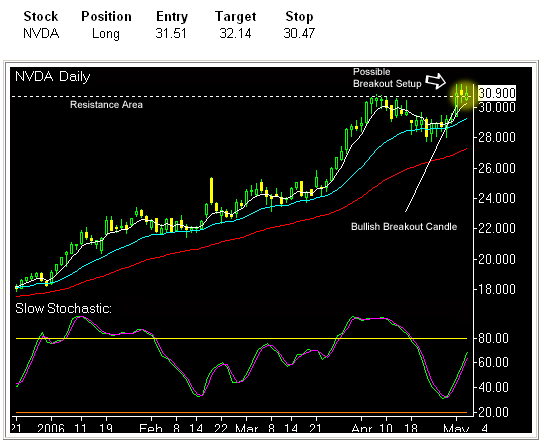Select the 'NVDA' stock symbol value
This screenshot has height=448, width=545.
point(41,34)
